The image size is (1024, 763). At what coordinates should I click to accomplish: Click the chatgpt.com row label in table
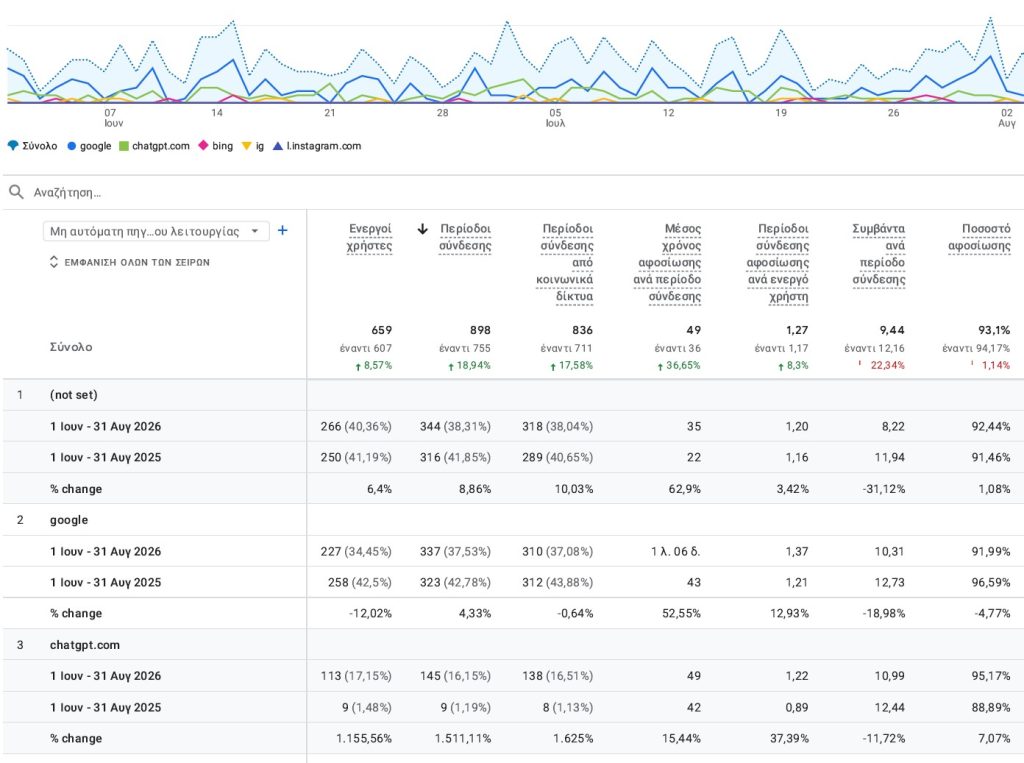85,645
